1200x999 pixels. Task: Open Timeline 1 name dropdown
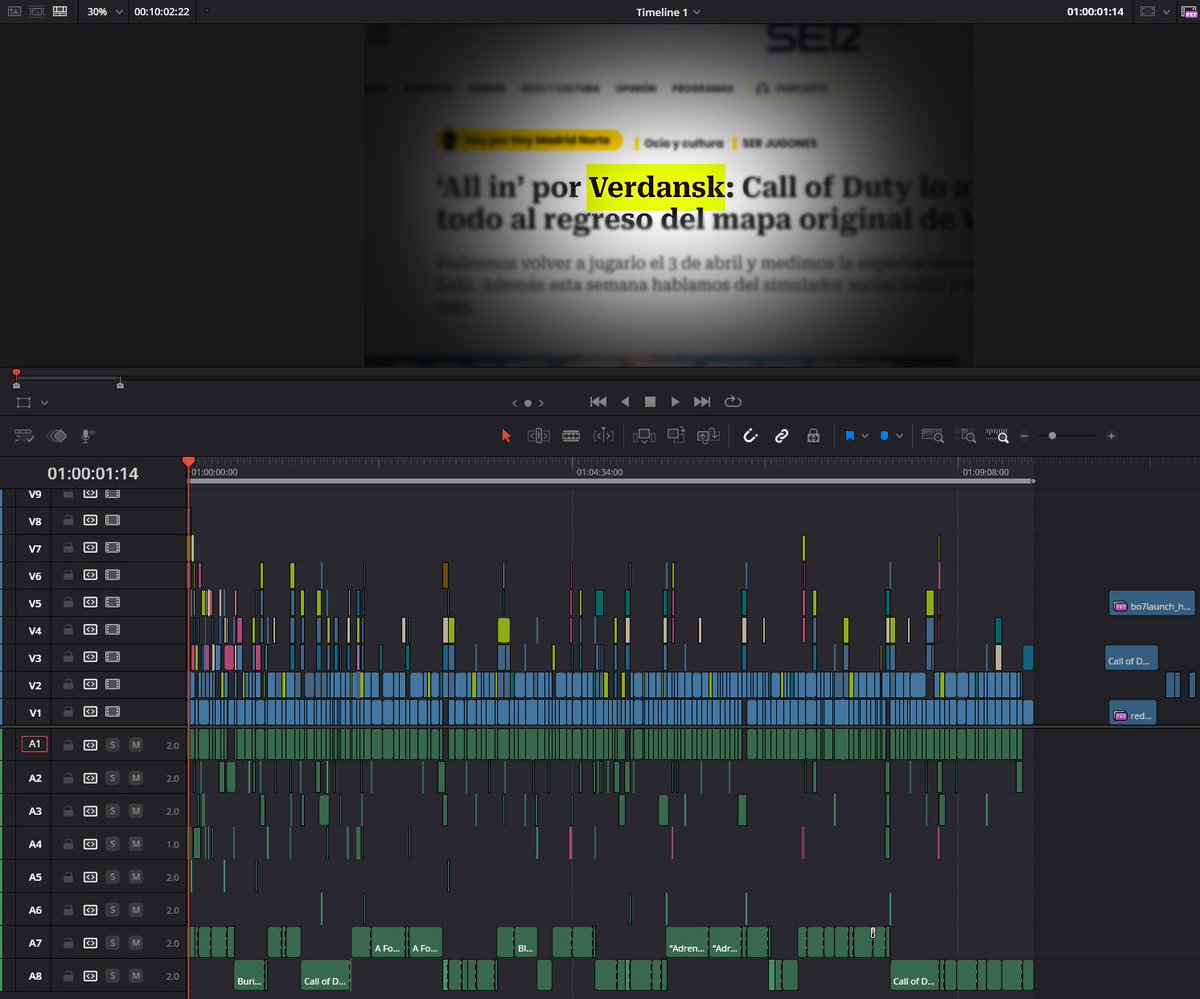(x=668, y=12)
